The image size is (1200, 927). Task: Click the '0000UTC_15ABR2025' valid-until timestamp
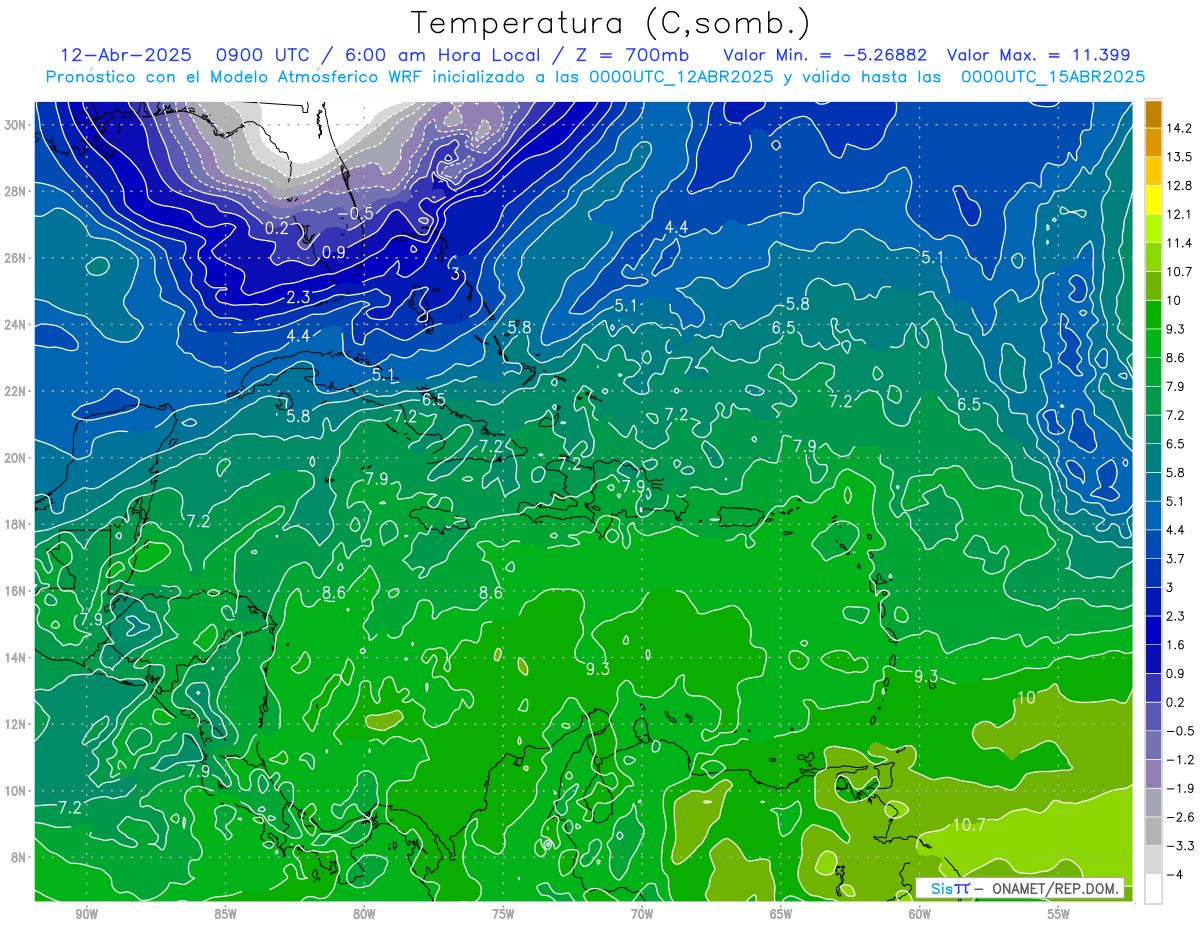(1053, 77)
